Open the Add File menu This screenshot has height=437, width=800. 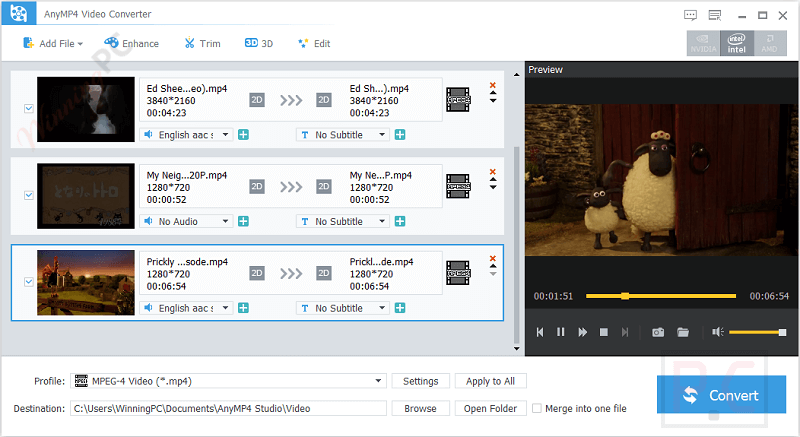(x=53, y=43)
